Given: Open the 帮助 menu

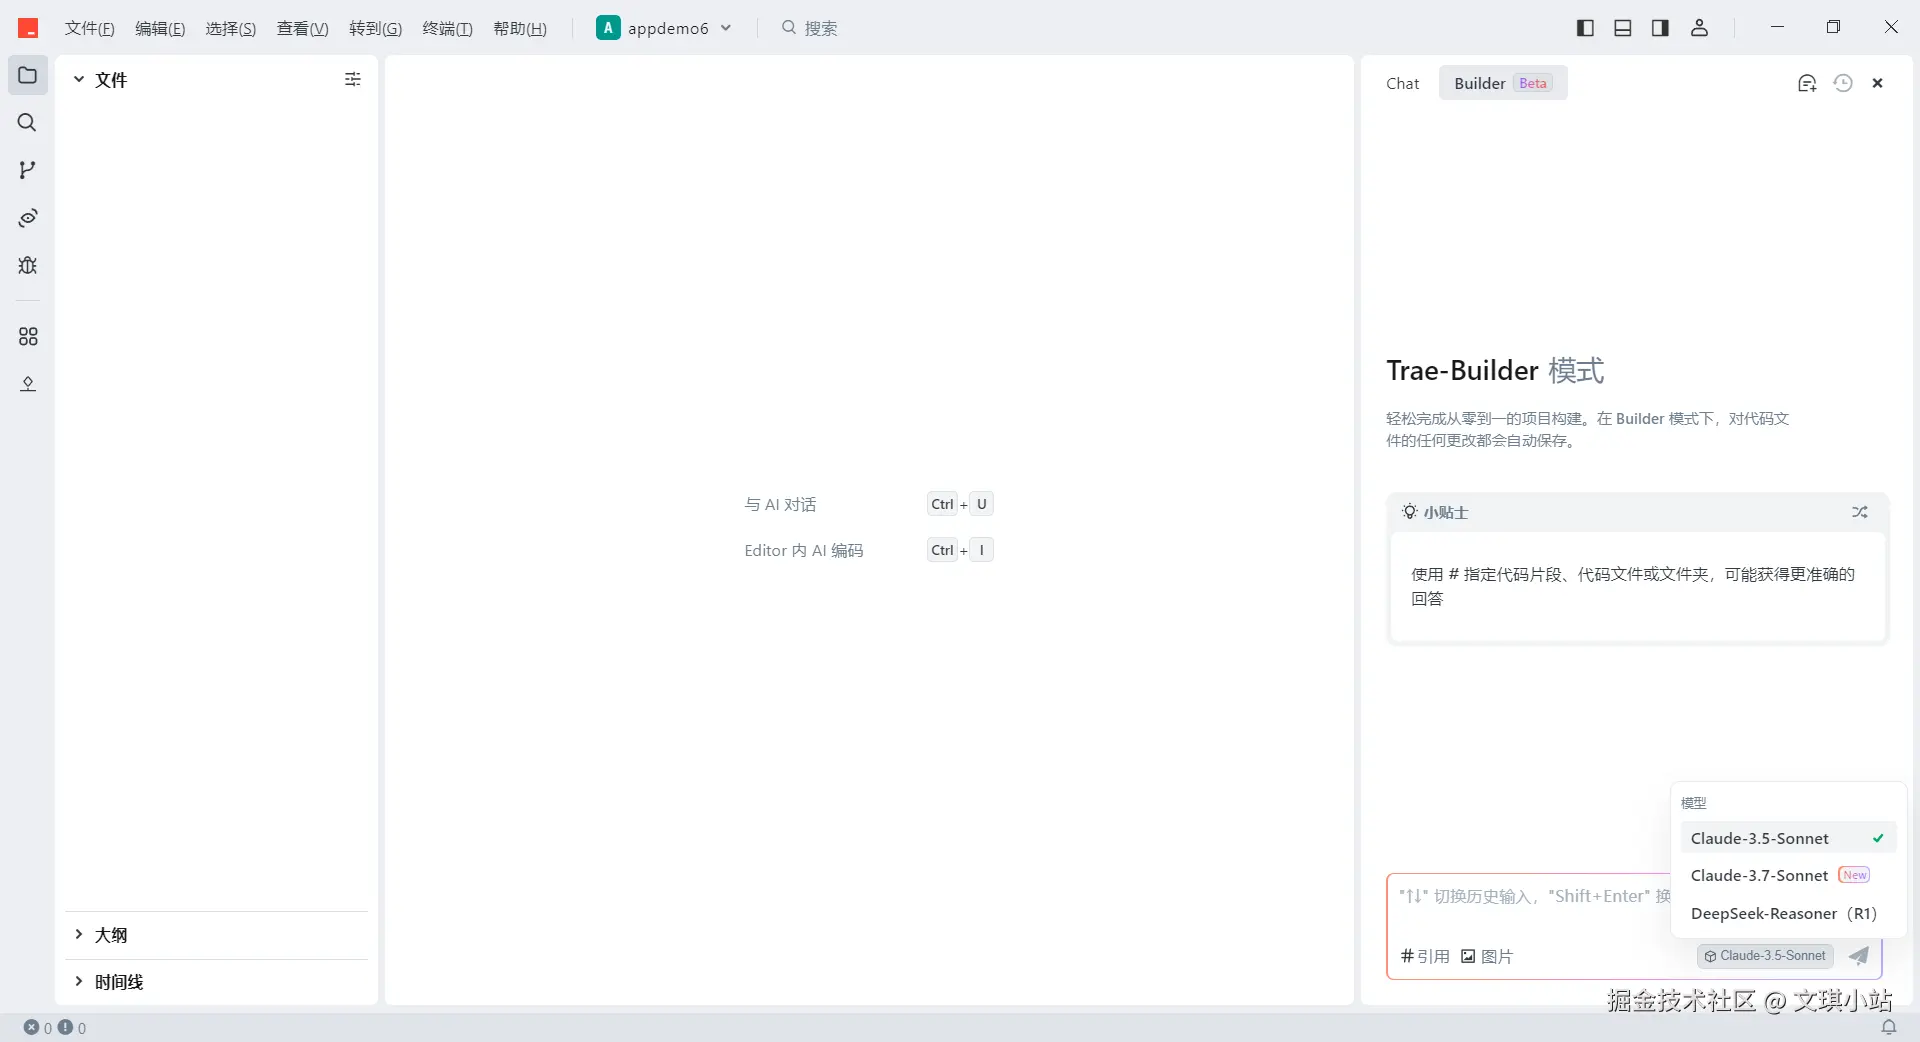Looking at the screenshot, I should [520, 28].
